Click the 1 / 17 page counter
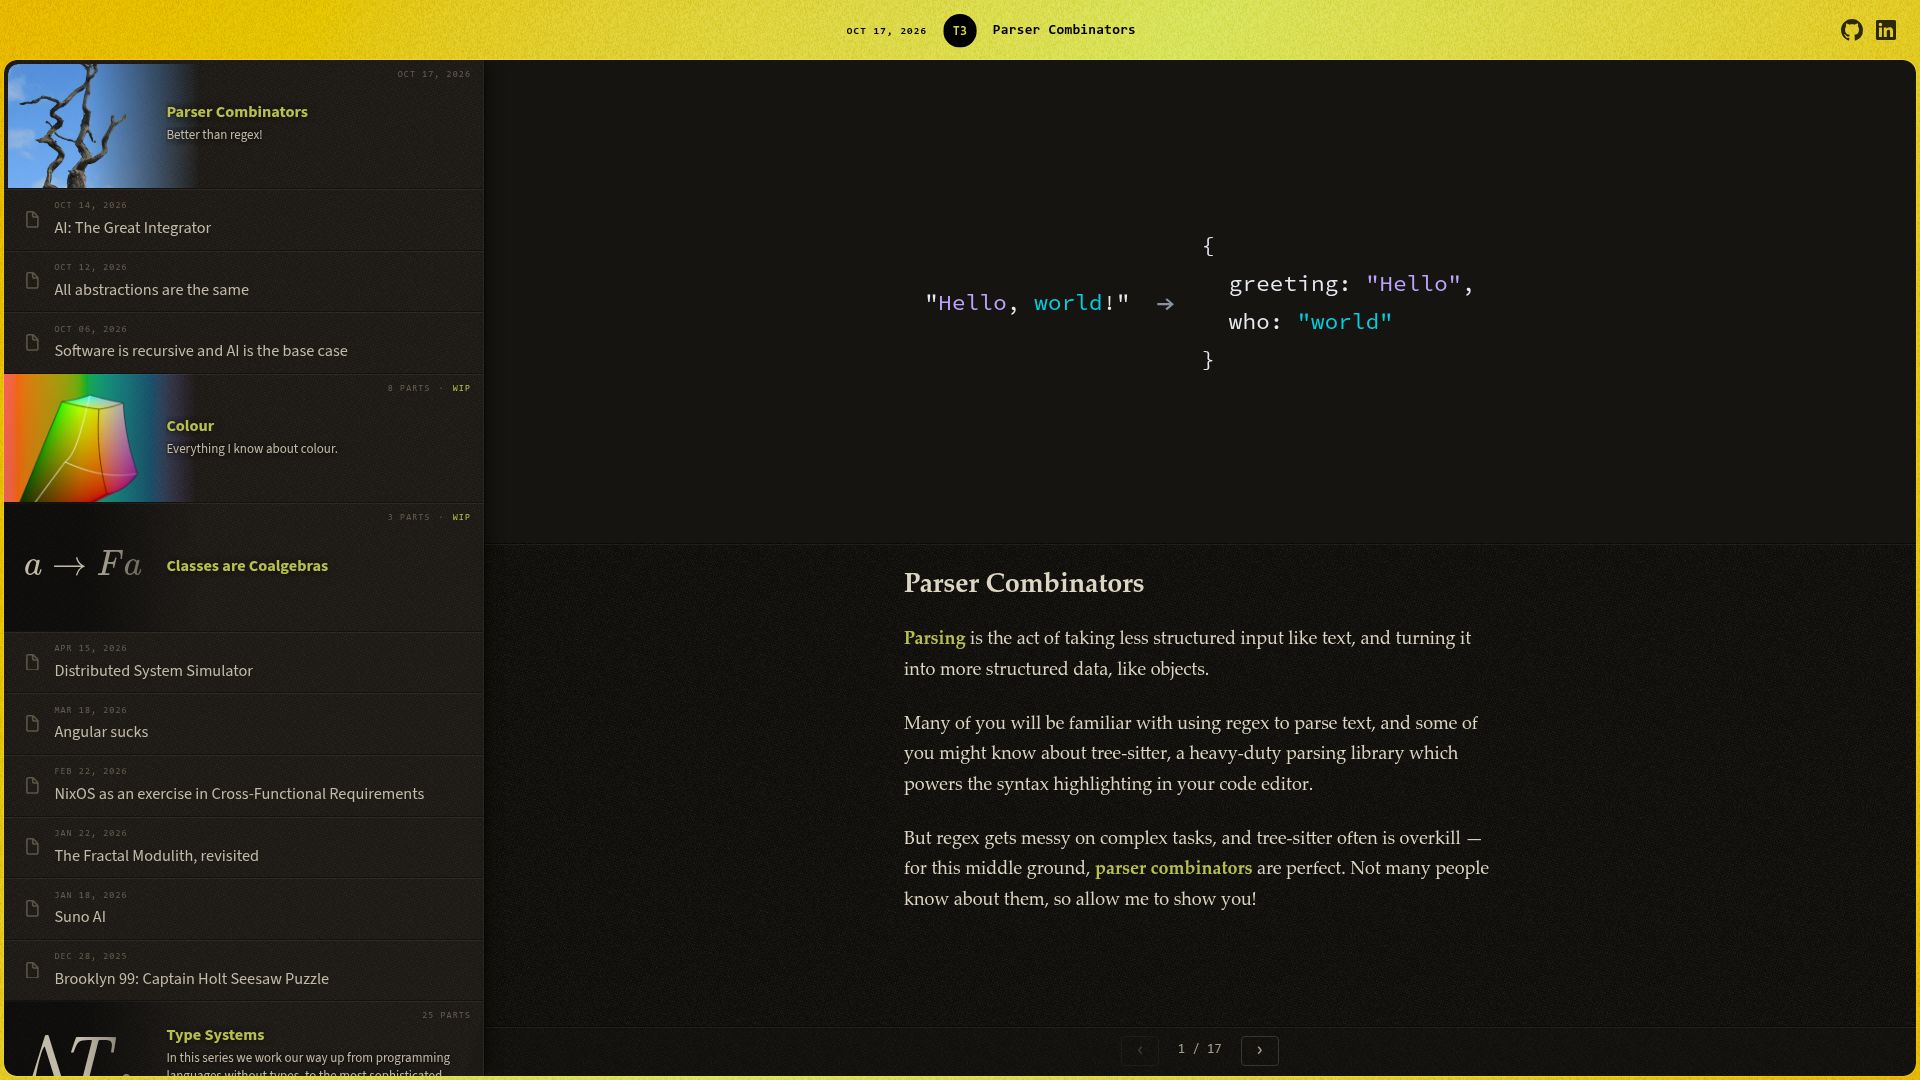This screenshot has width=1920, height=1080. click(1200, 1049)
